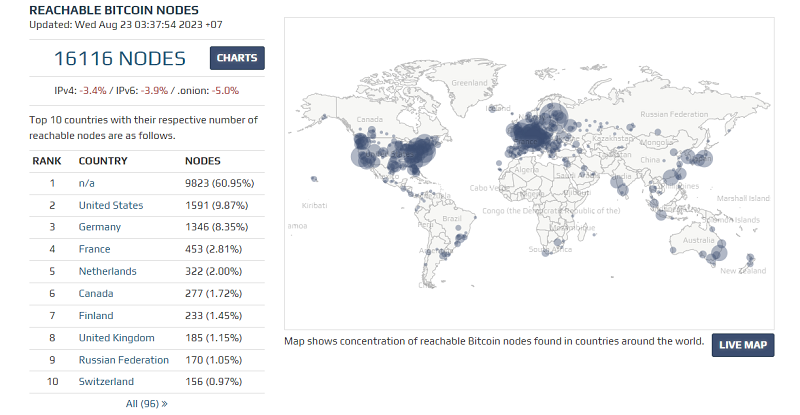This screenshot has height=415, width=800.
Task: Expand the All (96) countries list
Action: click(x=146, y=403)
